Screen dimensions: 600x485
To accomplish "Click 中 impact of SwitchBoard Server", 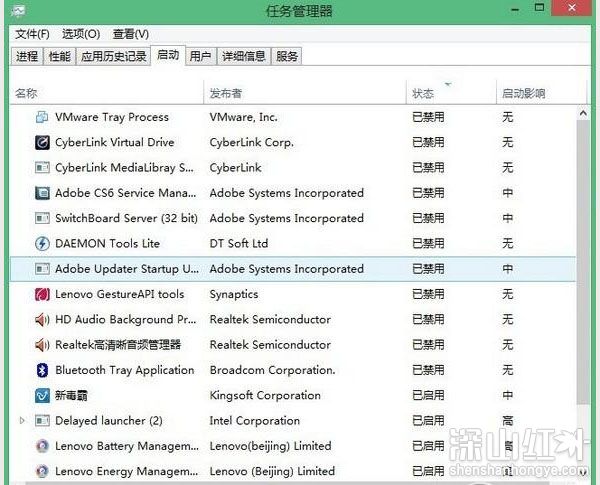I will pos(508,218).
